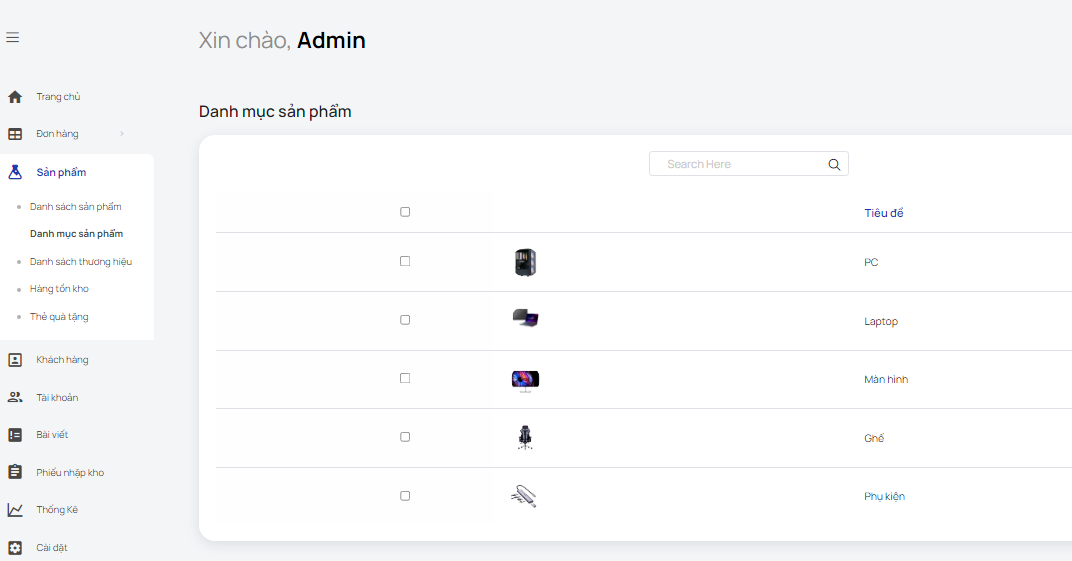Click the Thống Kê chart icon
The image size is (1072, 561).
[x=15, y=510]
